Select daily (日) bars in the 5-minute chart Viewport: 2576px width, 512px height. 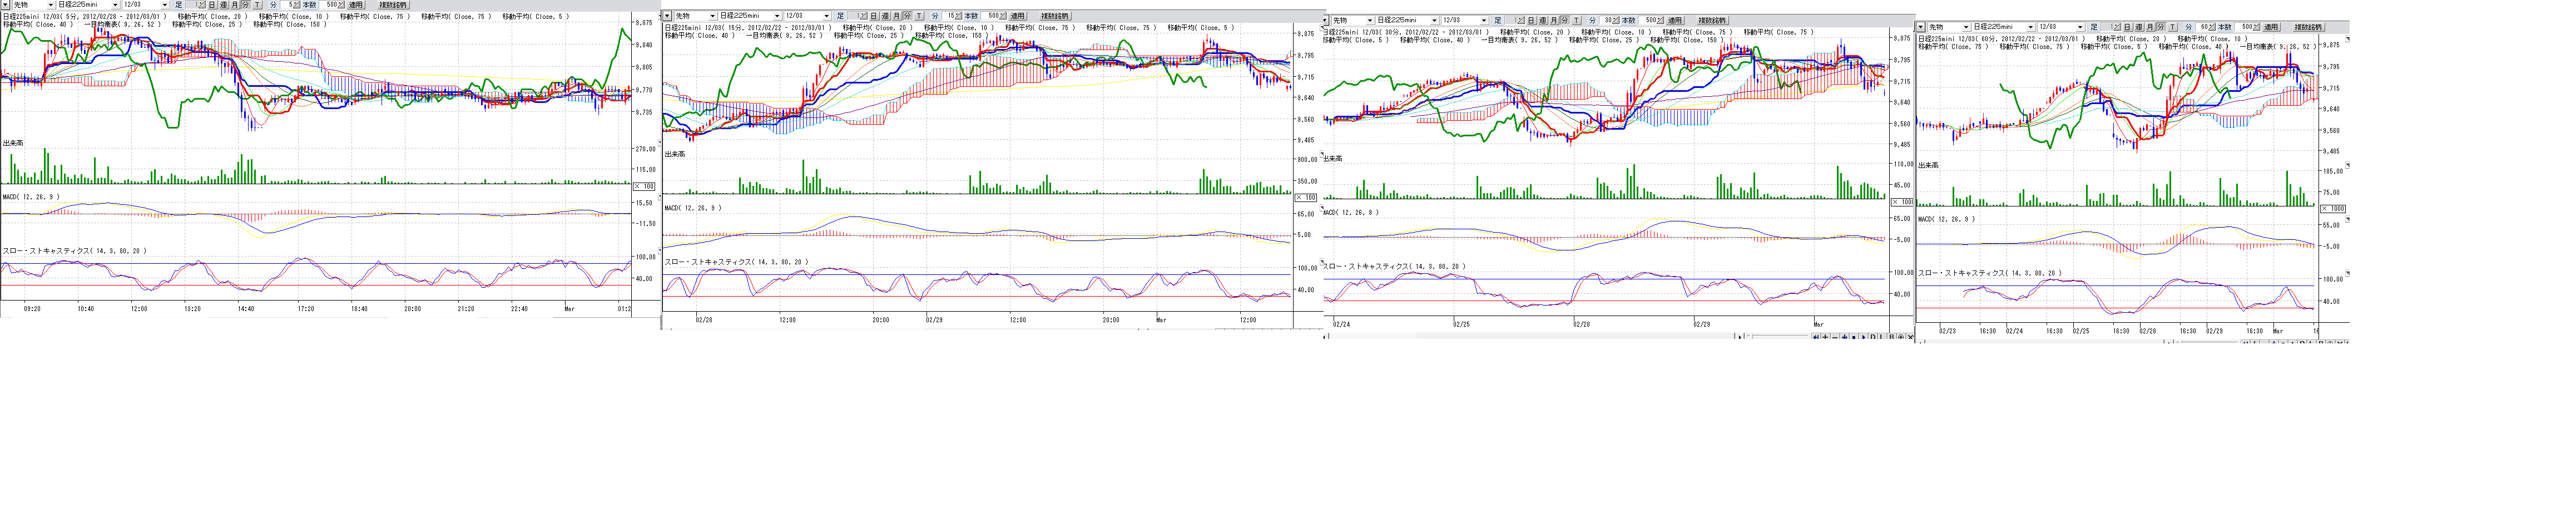click(x=211, y=5)
